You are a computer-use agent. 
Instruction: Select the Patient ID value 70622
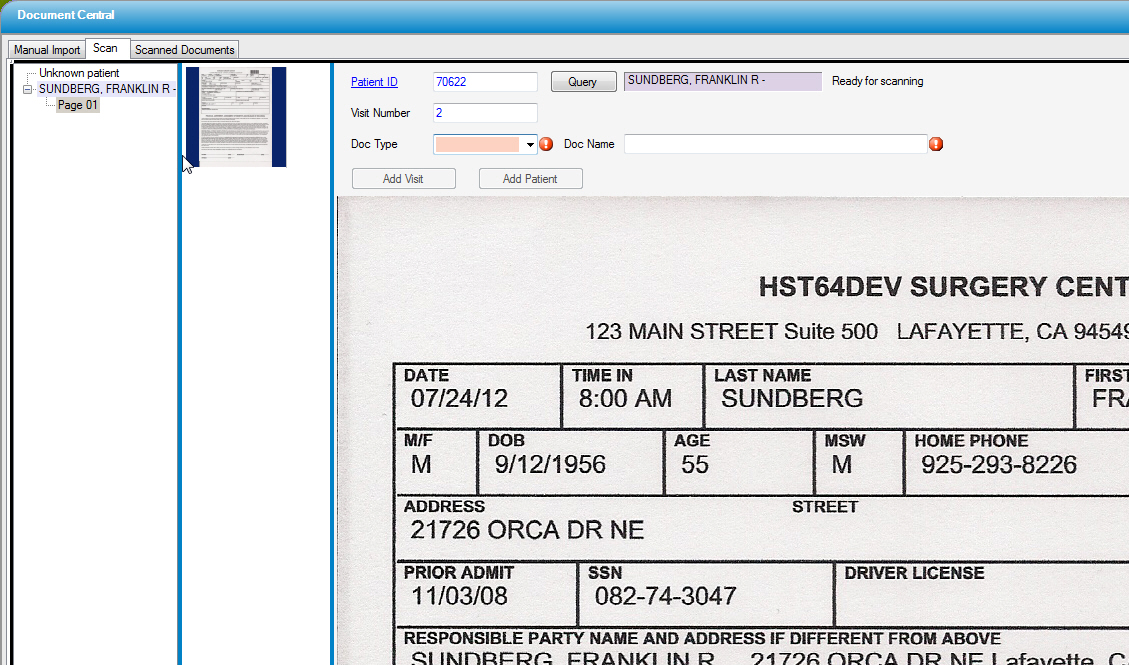point(484,81)
